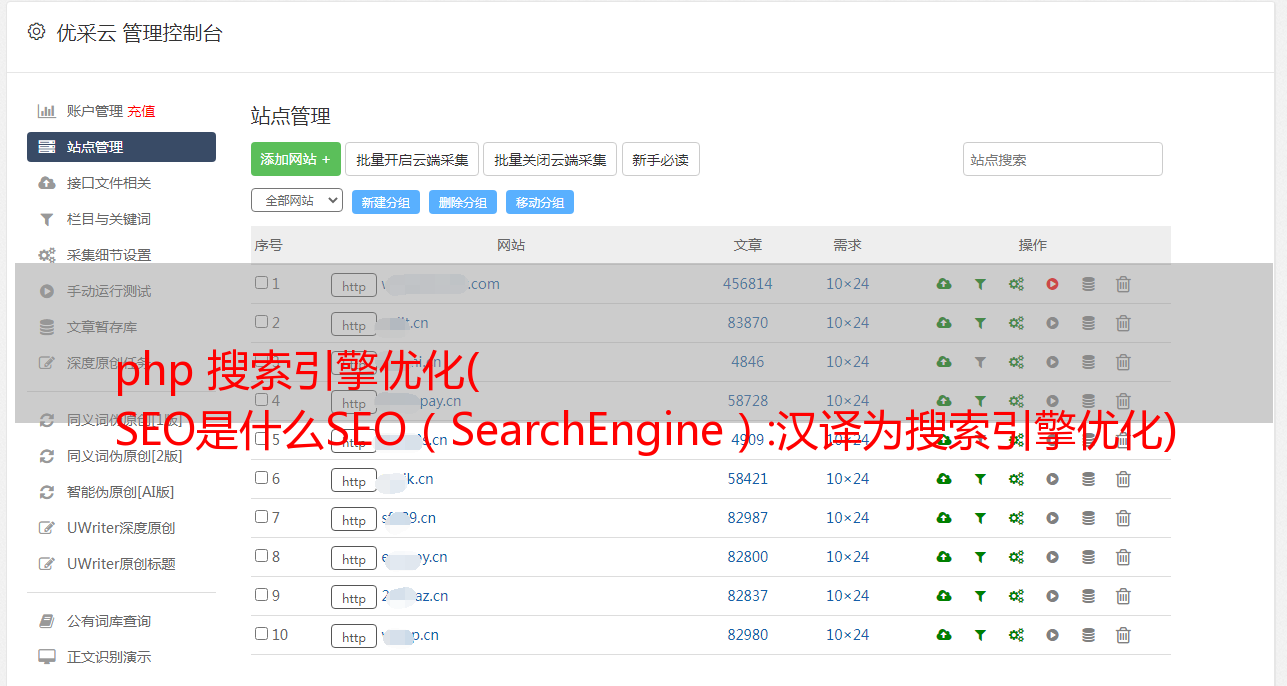Select the checkbox for row 7
This screenshot has height=686, width=1287.
tap(261, 517)
